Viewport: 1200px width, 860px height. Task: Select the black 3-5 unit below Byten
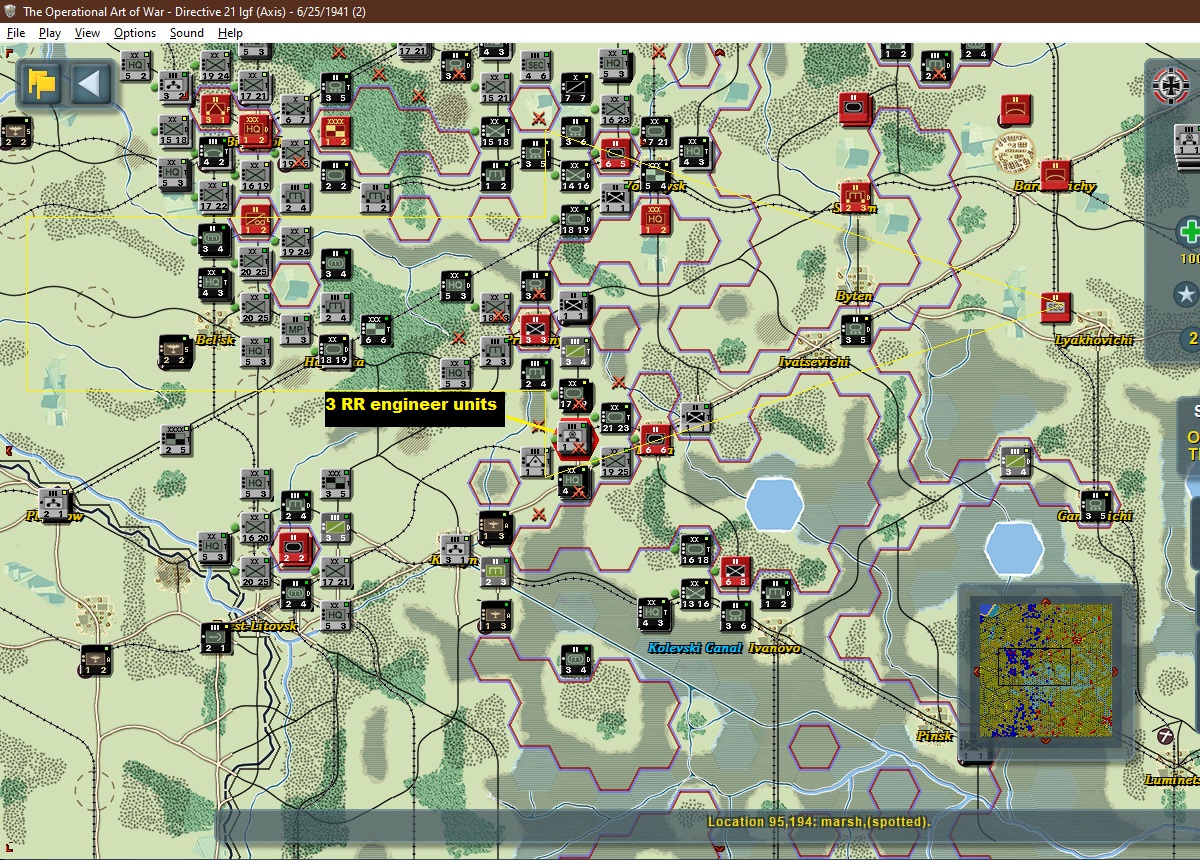tap(855, 329)
